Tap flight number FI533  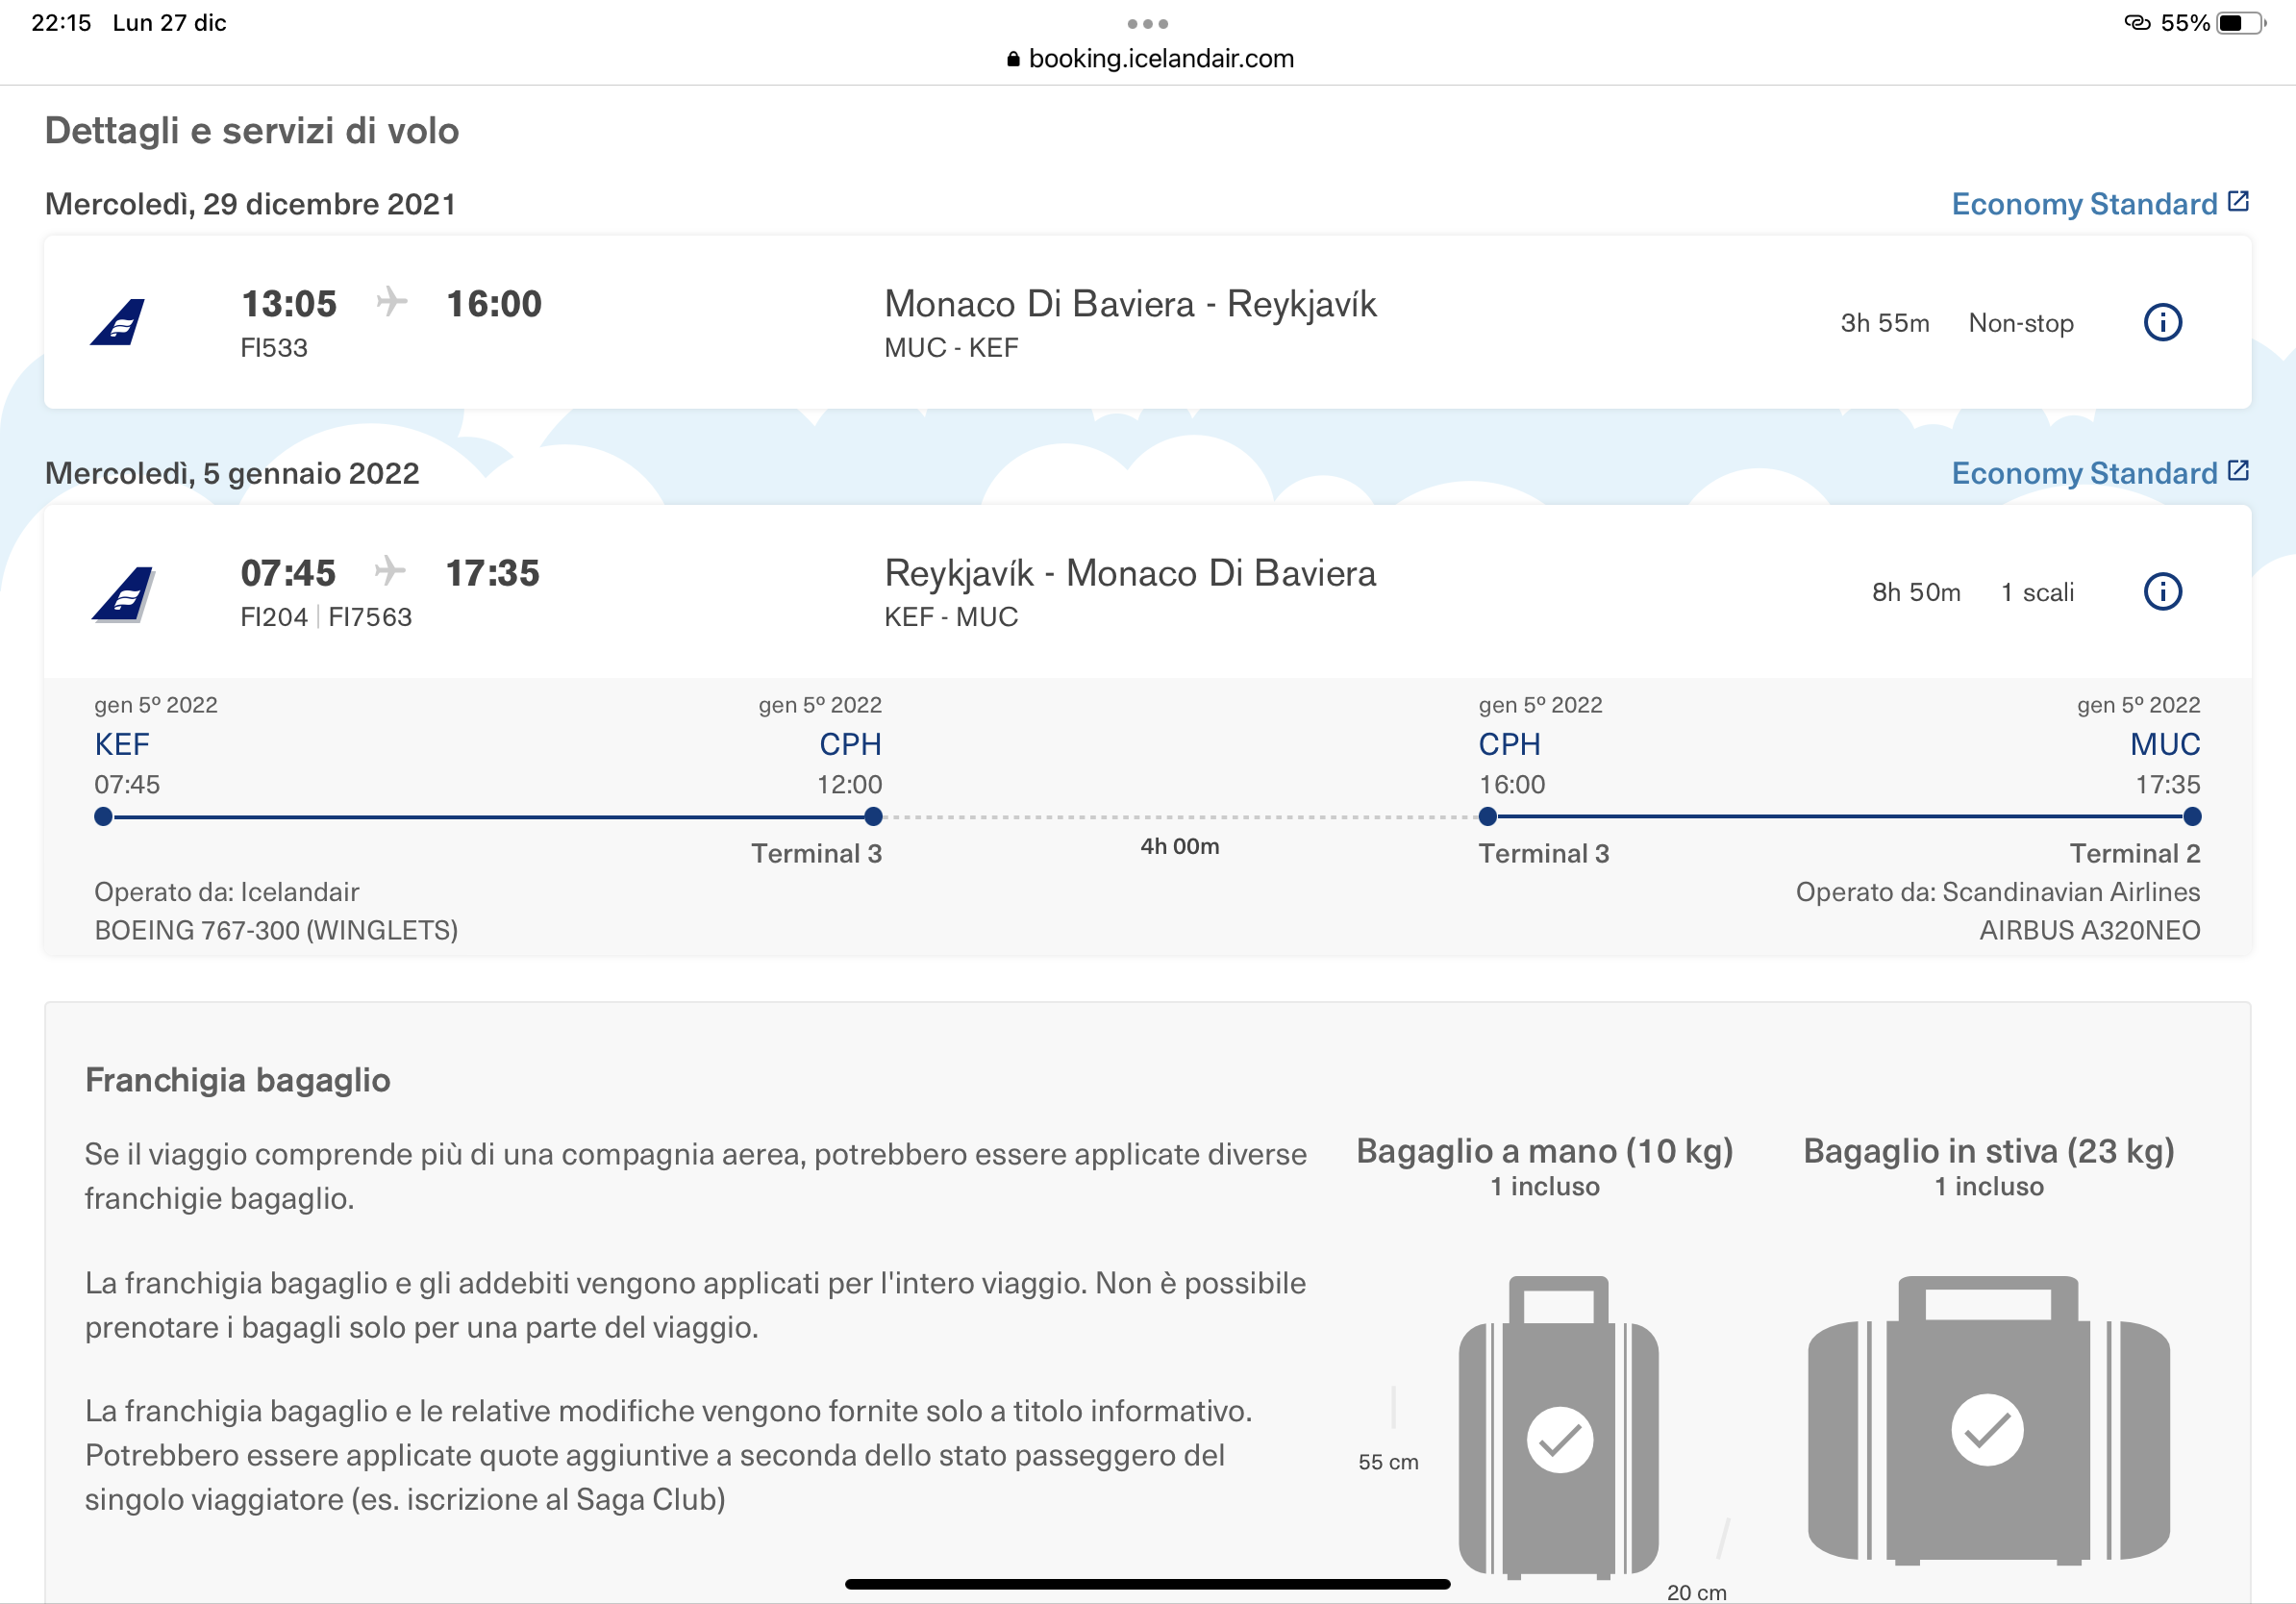click(274, 348)
